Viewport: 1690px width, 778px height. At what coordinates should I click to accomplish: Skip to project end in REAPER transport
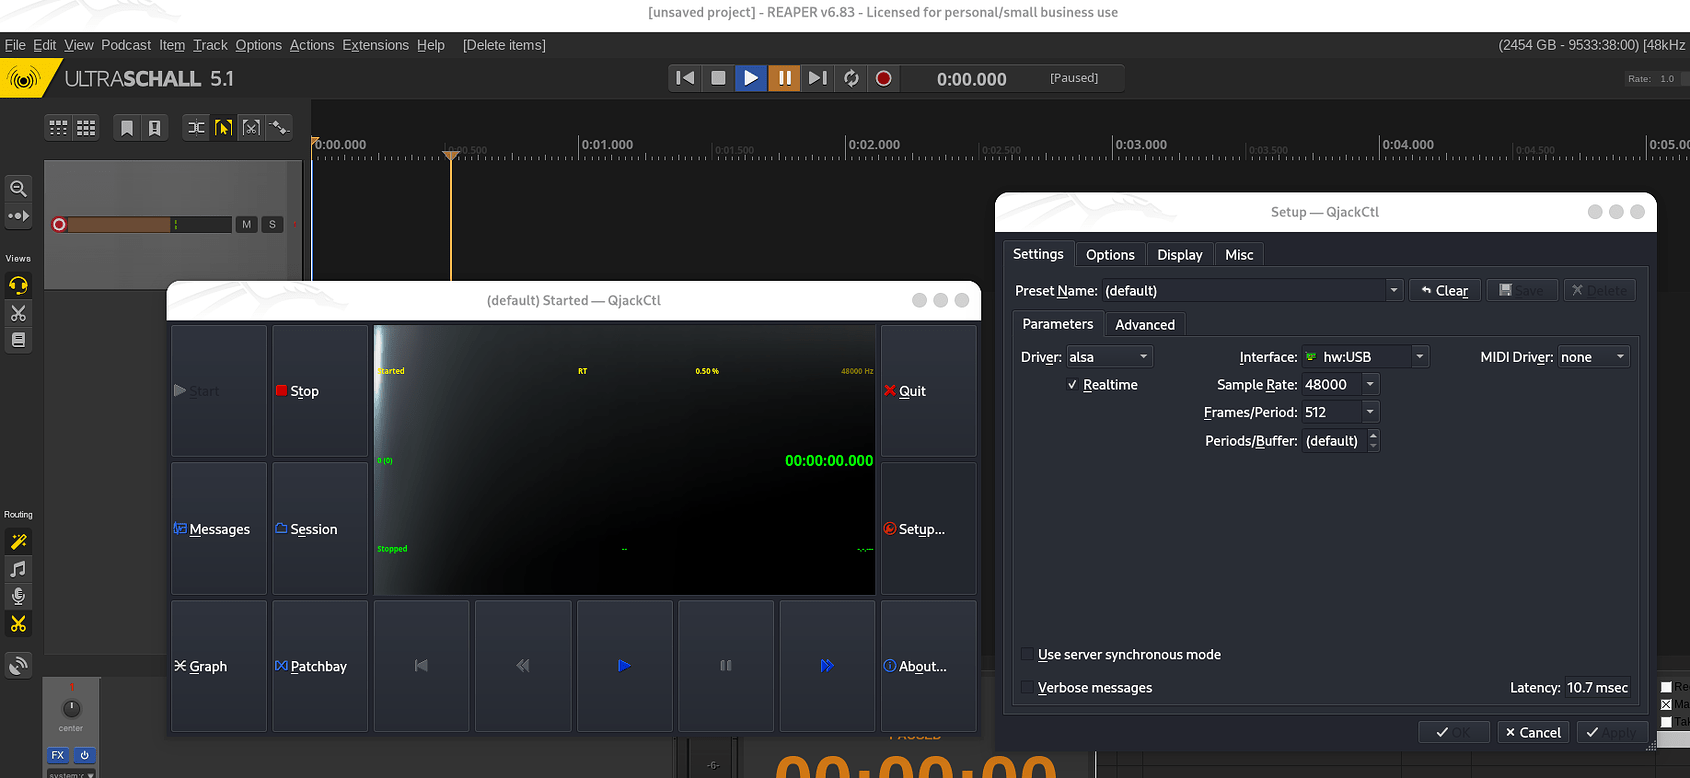coord(817,78)
